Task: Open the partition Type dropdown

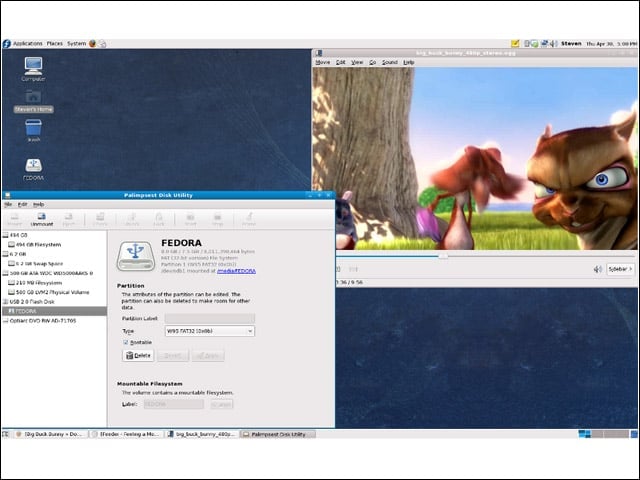Action: [210, 331]
